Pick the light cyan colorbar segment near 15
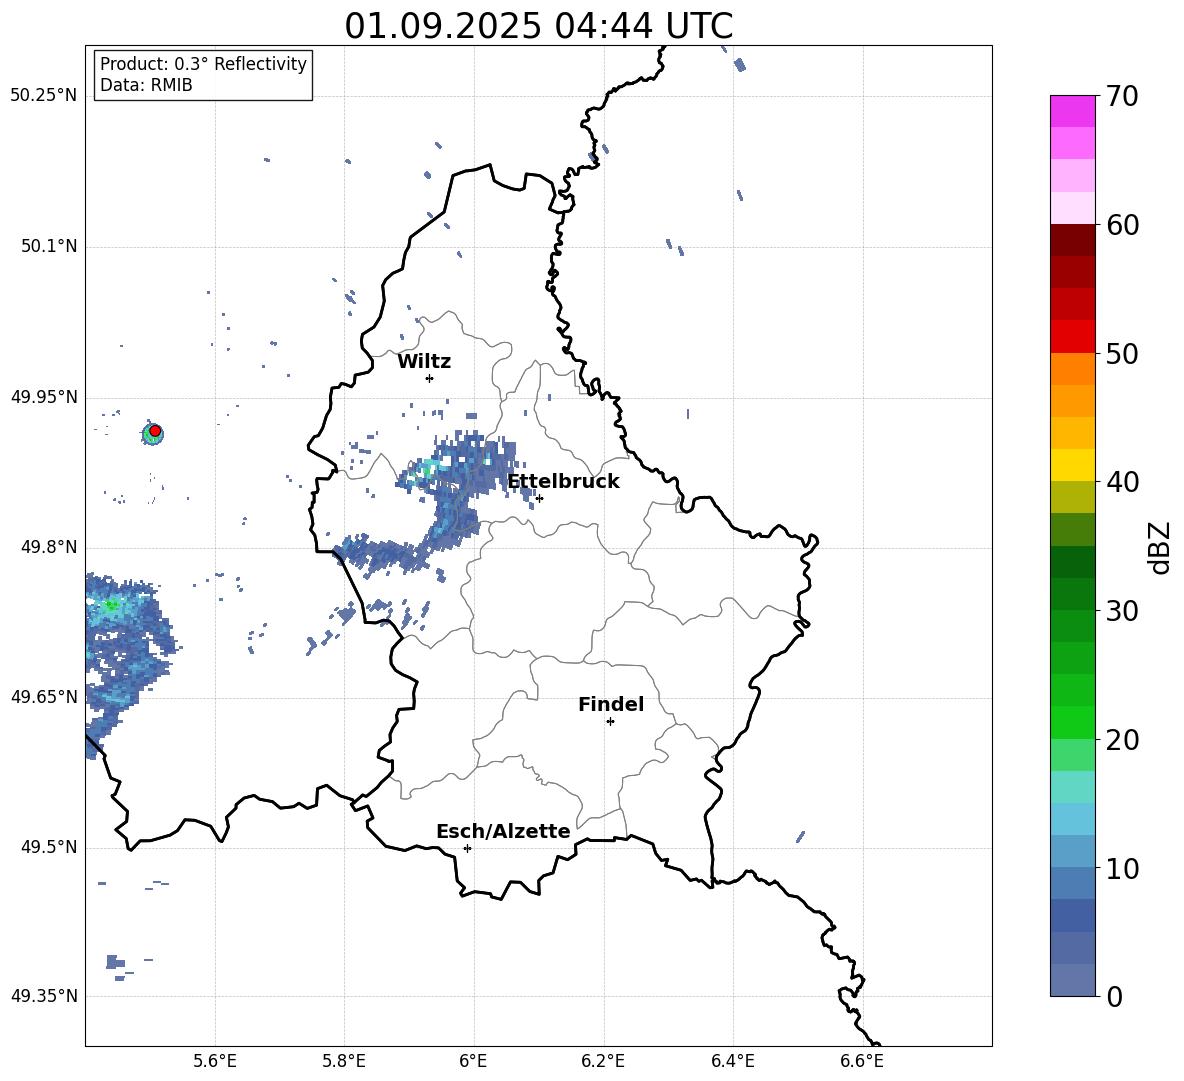1184x1081 pixels. 1072,787
